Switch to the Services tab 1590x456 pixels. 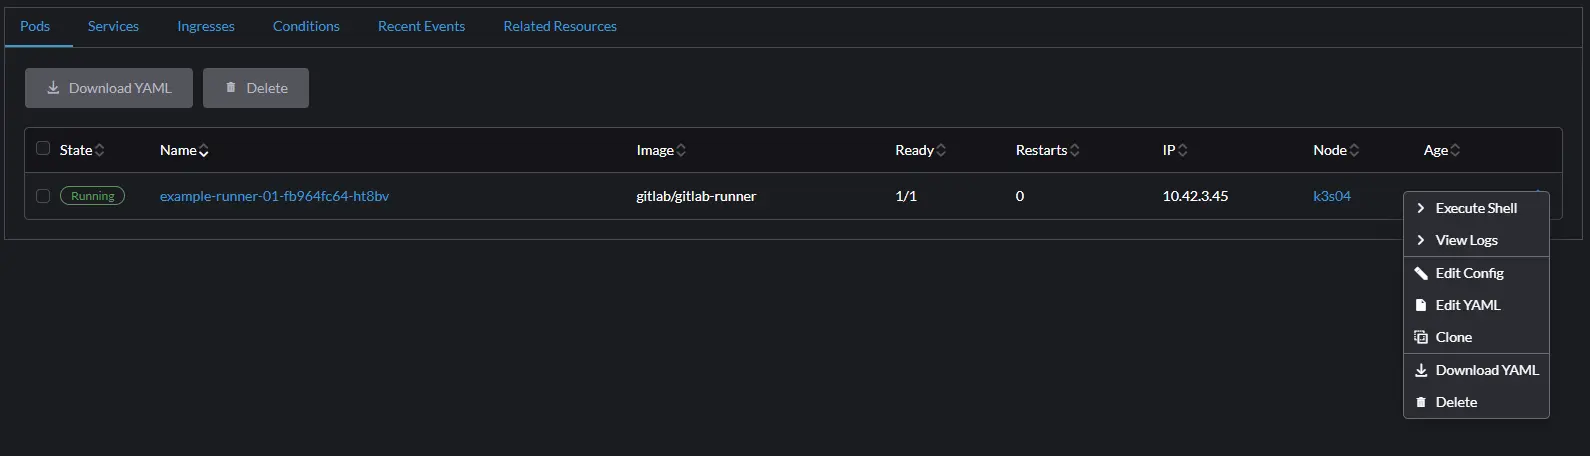113,26
